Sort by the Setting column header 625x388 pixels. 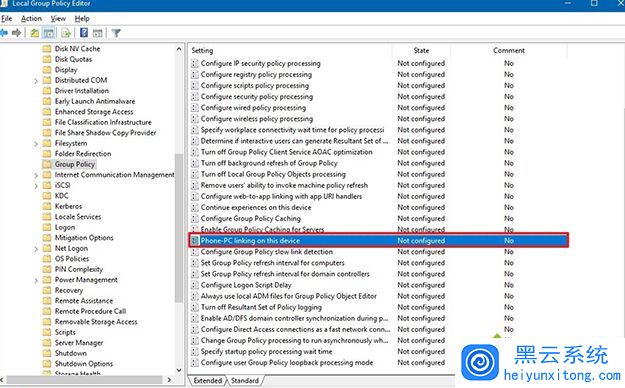click(290, 51)
